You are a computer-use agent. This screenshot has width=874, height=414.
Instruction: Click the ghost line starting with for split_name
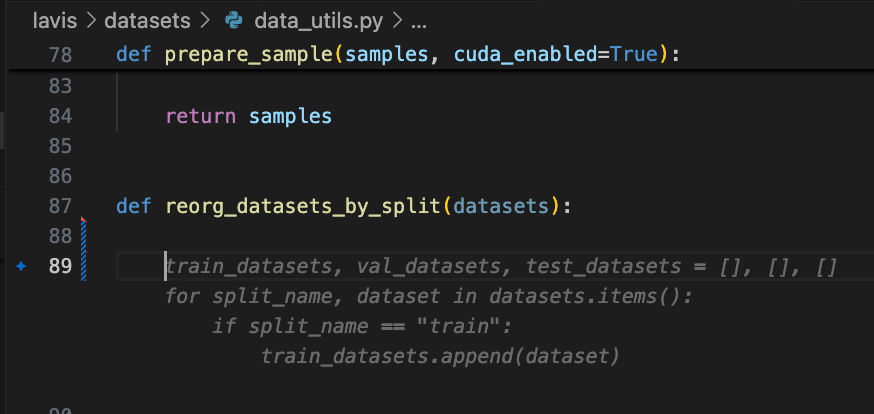[428, 297]
